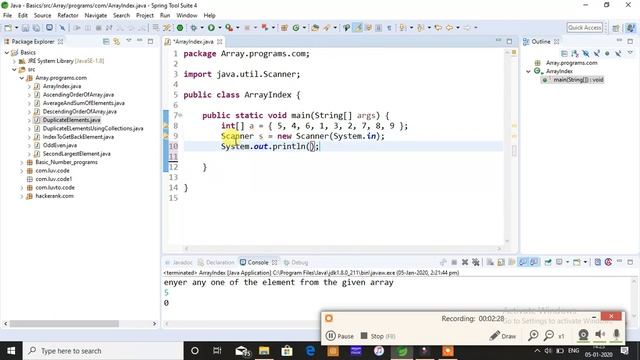Open Package Explorer view menu arrow

coord(128,41)
